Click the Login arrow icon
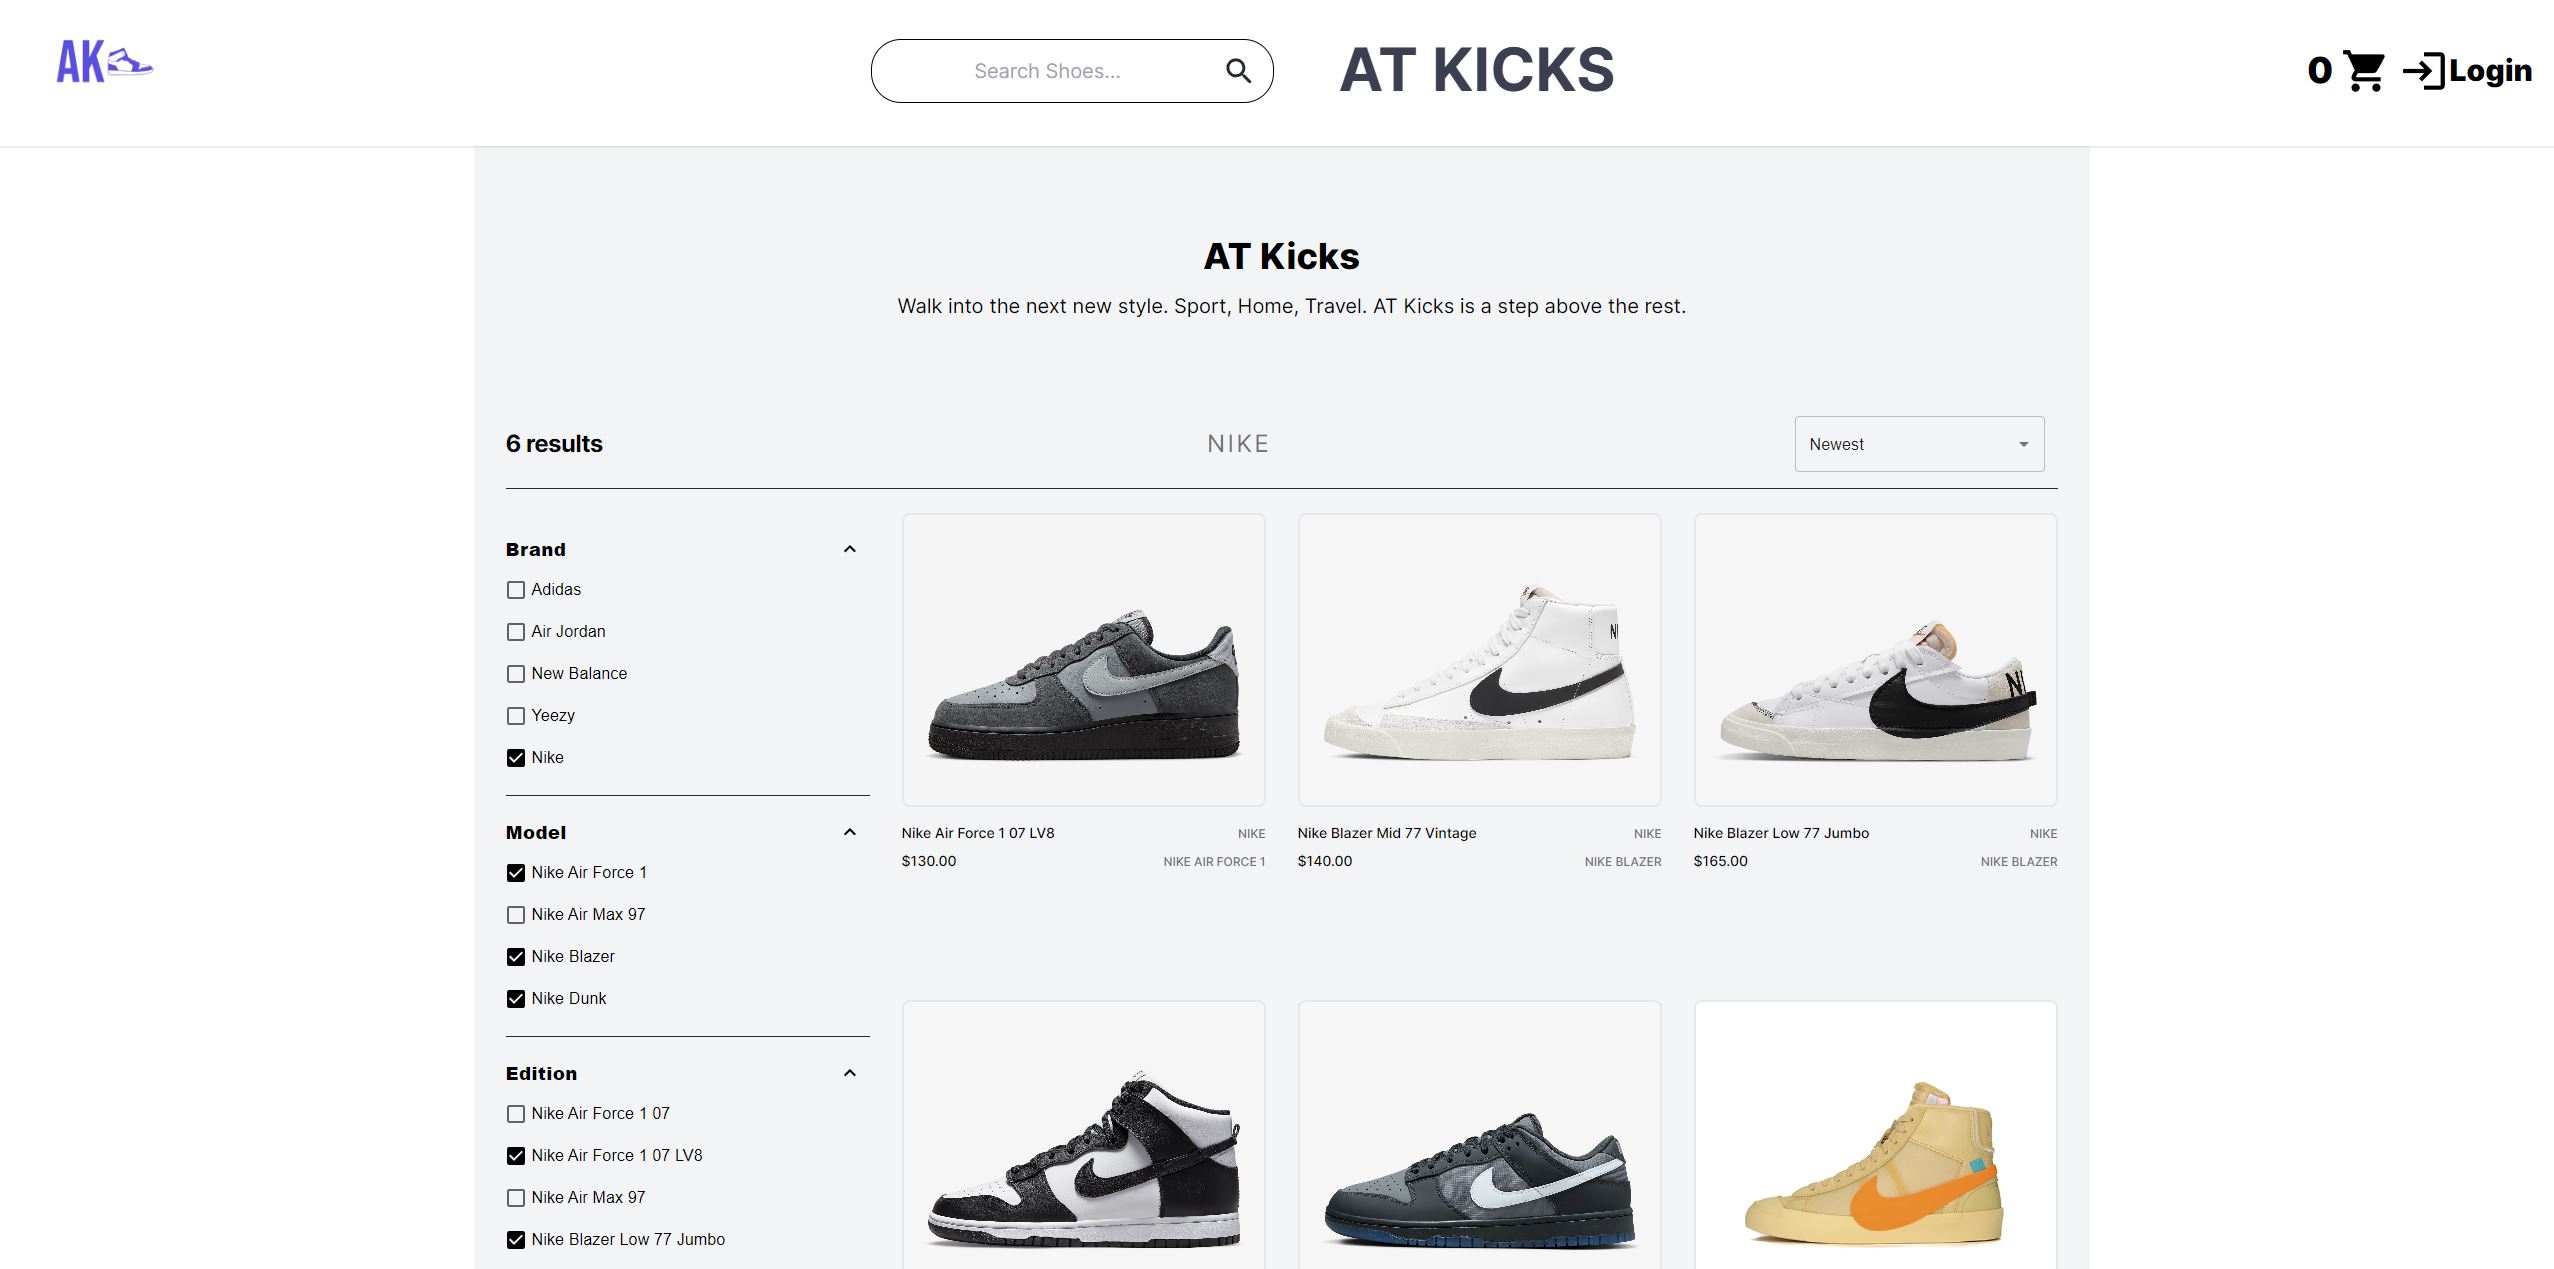Viewport: 2554px width, 1269px height. coord(2423,71)
